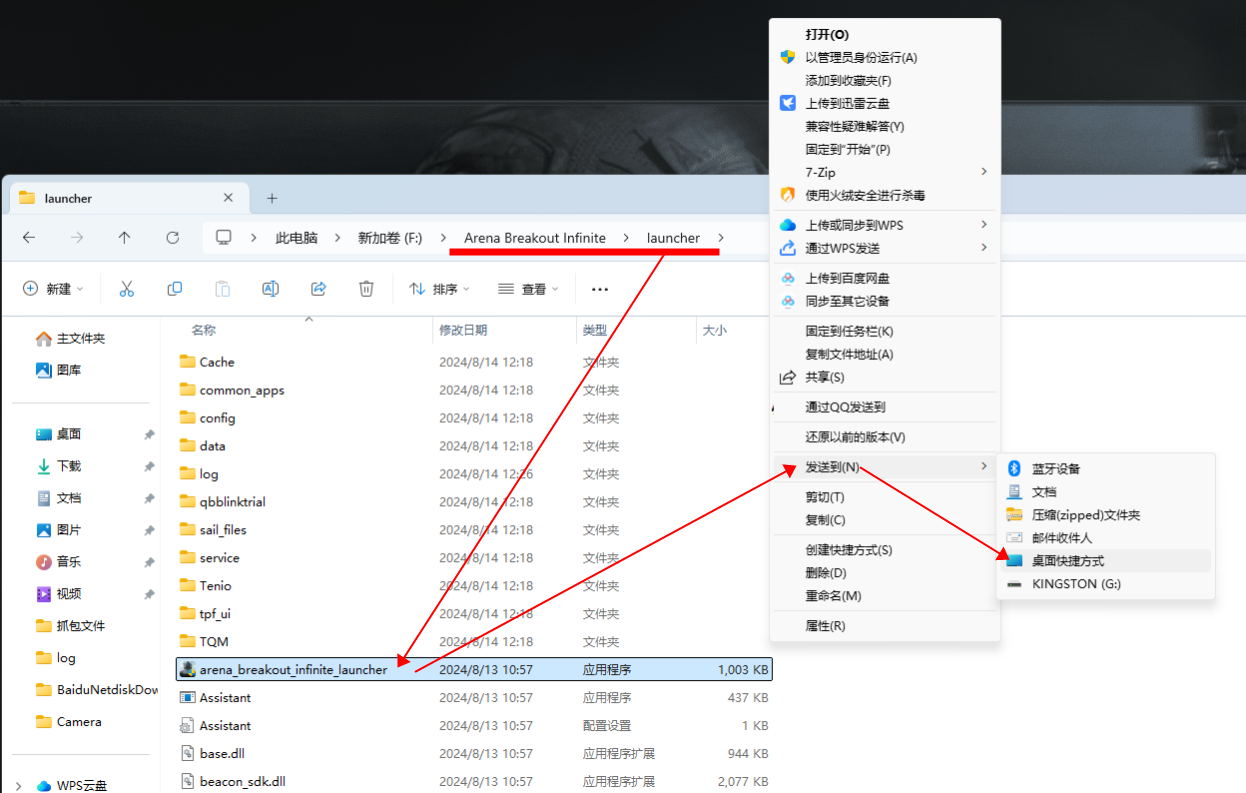Share the file via the Share toolbar icon
The image size is (1246, 793).
tap(318, 288)
